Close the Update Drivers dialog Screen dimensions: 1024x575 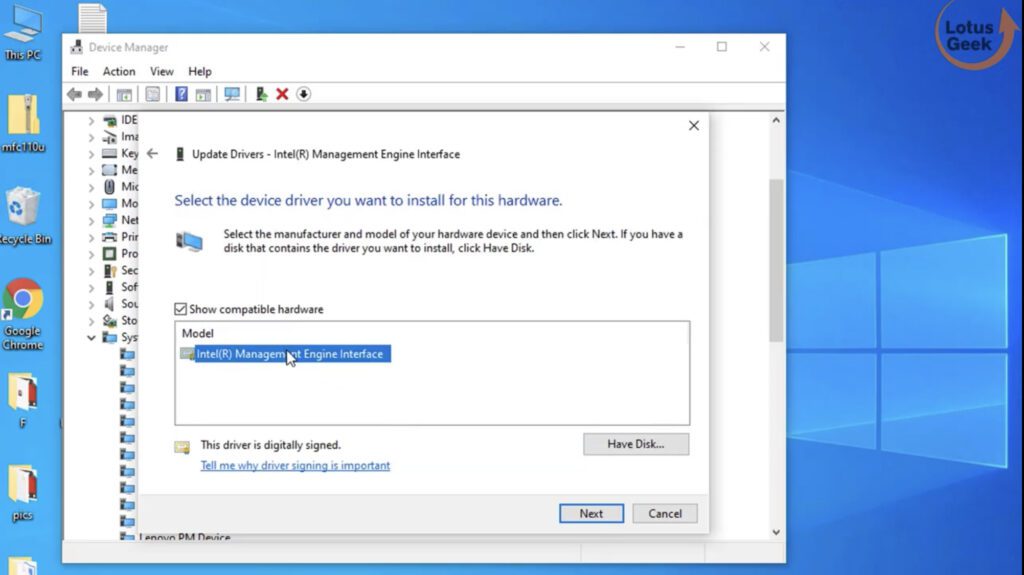[694, 125]
